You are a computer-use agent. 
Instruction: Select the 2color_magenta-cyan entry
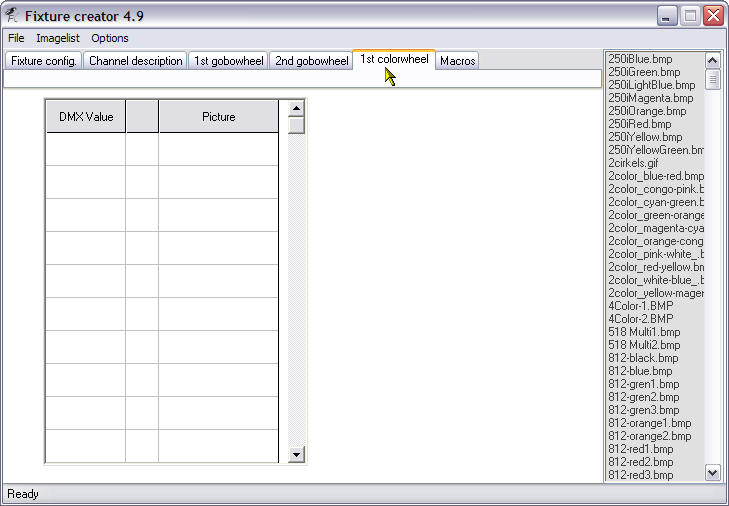(x=656, y=228)
